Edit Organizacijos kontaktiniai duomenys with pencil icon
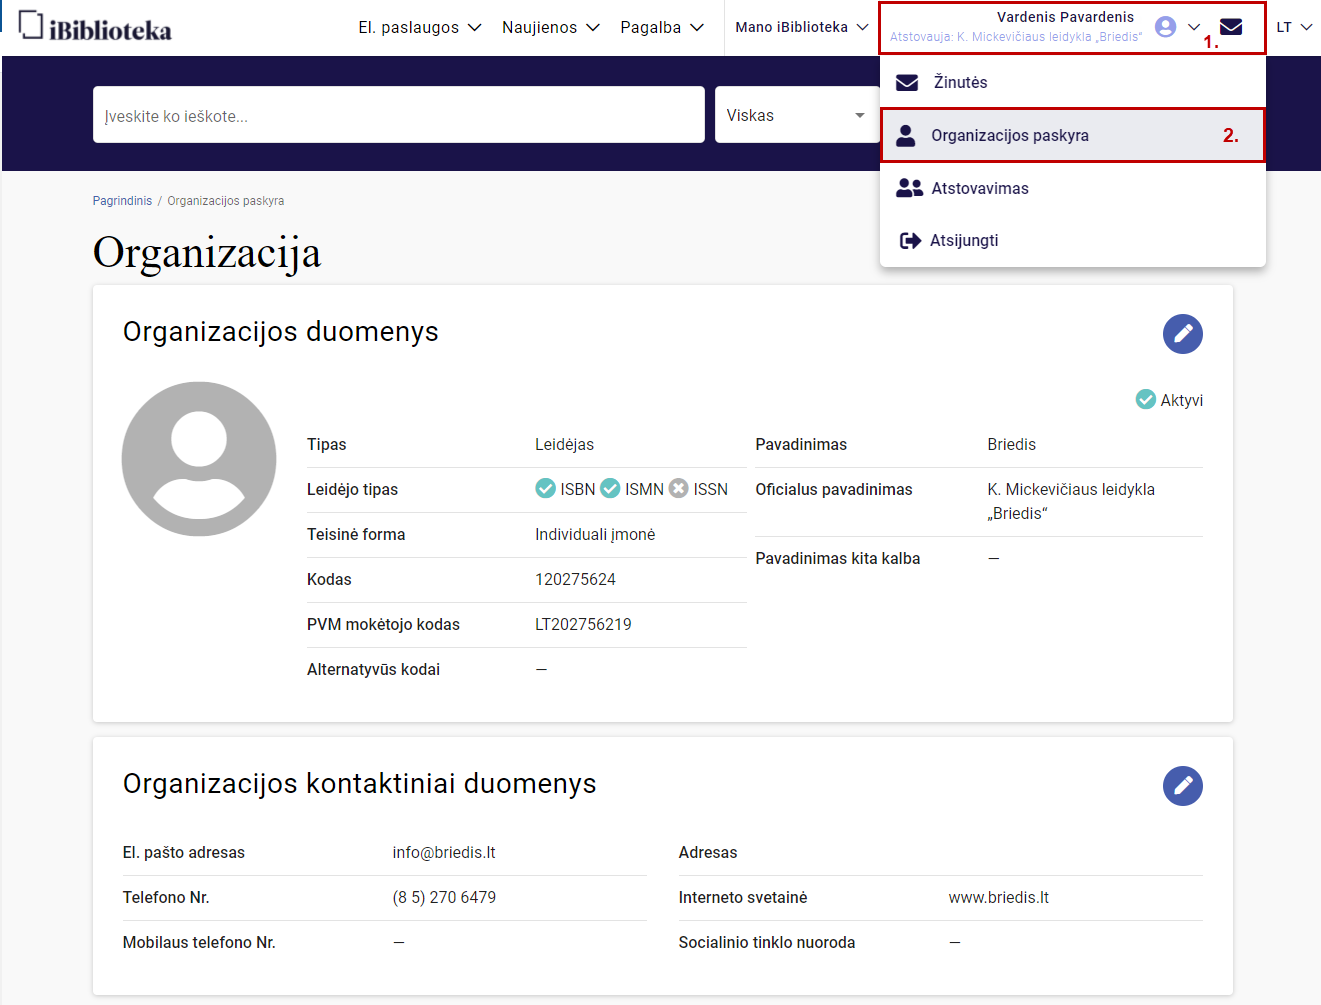Viewport: 1321px width, 1005px height. [x=1182, y=786]
